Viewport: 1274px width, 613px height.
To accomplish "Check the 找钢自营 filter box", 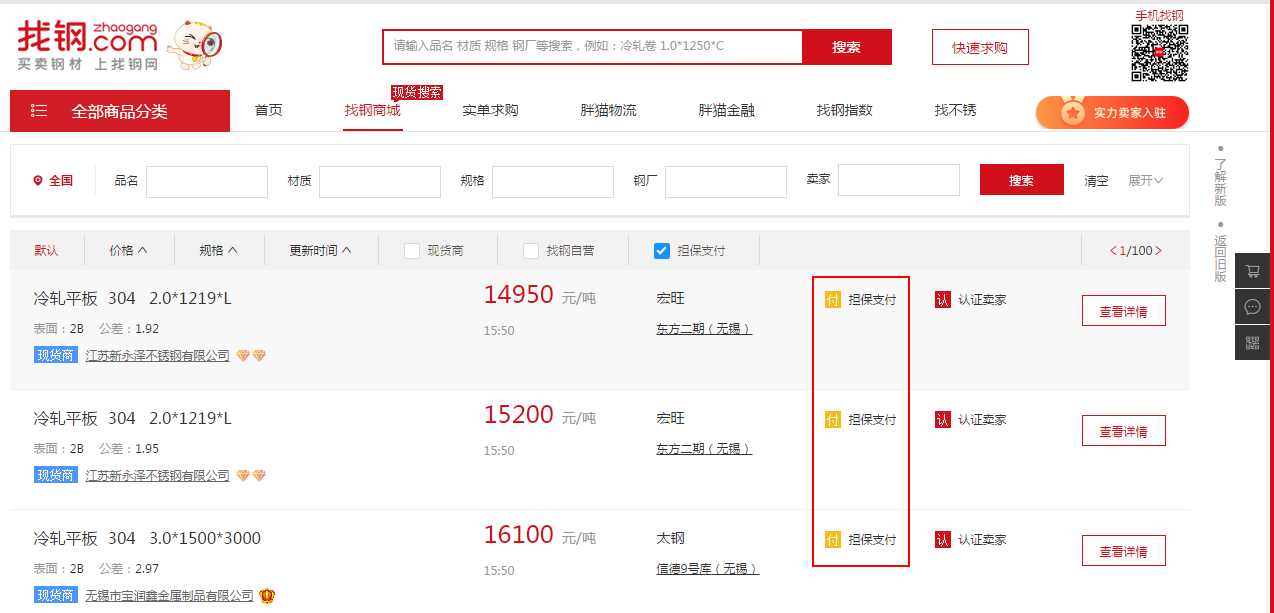I will tap(531, 251).
